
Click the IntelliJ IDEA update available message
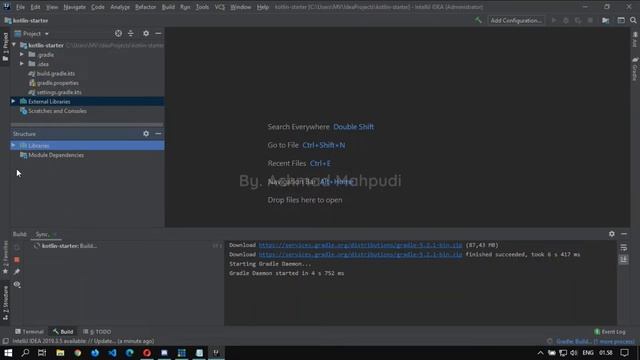pos(83,341)
